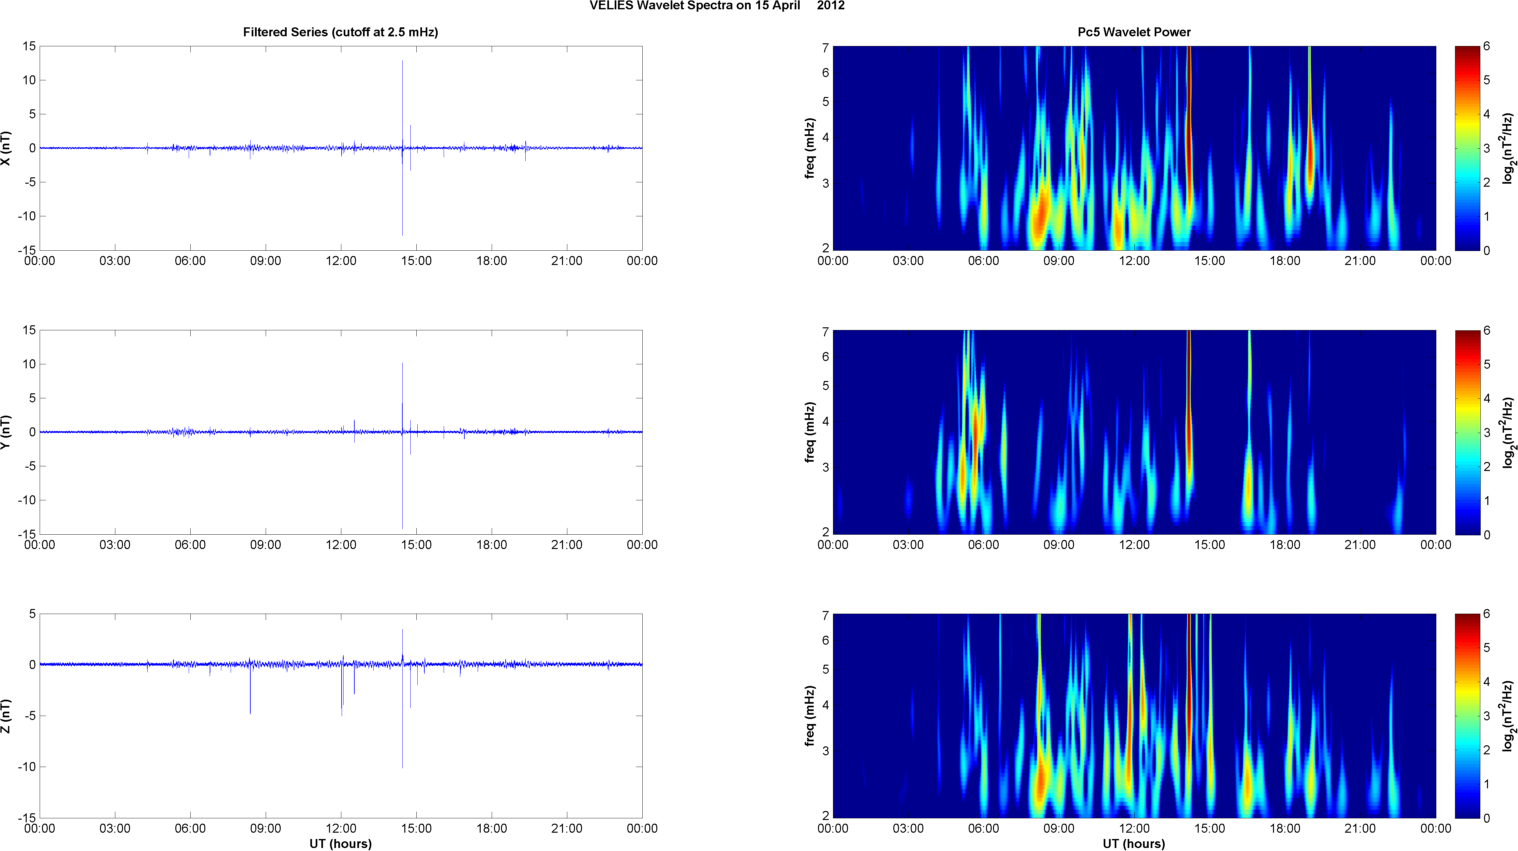Click the "06:00" tick under the Z time series

tap(190, 829)
